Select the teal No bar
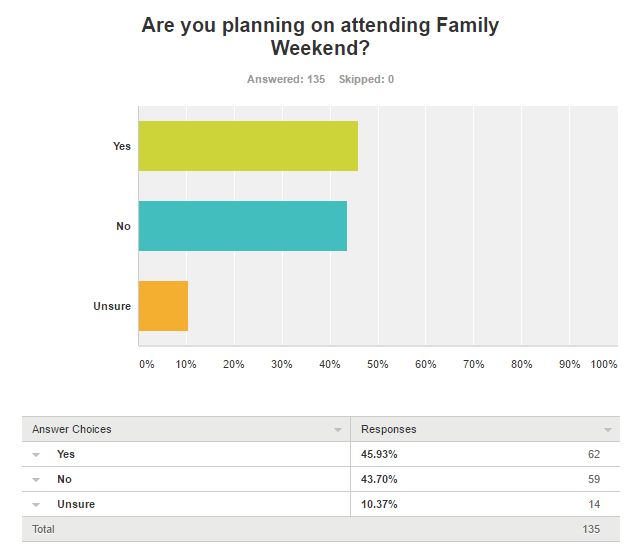This screenshot has height=552, width=642. pyautogui.click(x=243, y=226)
